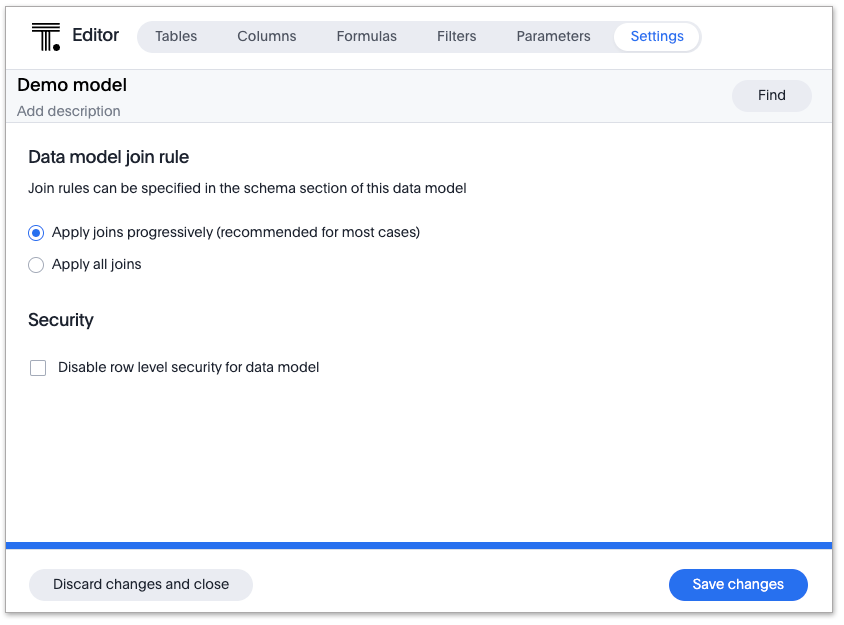Select Apply joins progressively radio button

pyautogui.click(x=36, y=233)
